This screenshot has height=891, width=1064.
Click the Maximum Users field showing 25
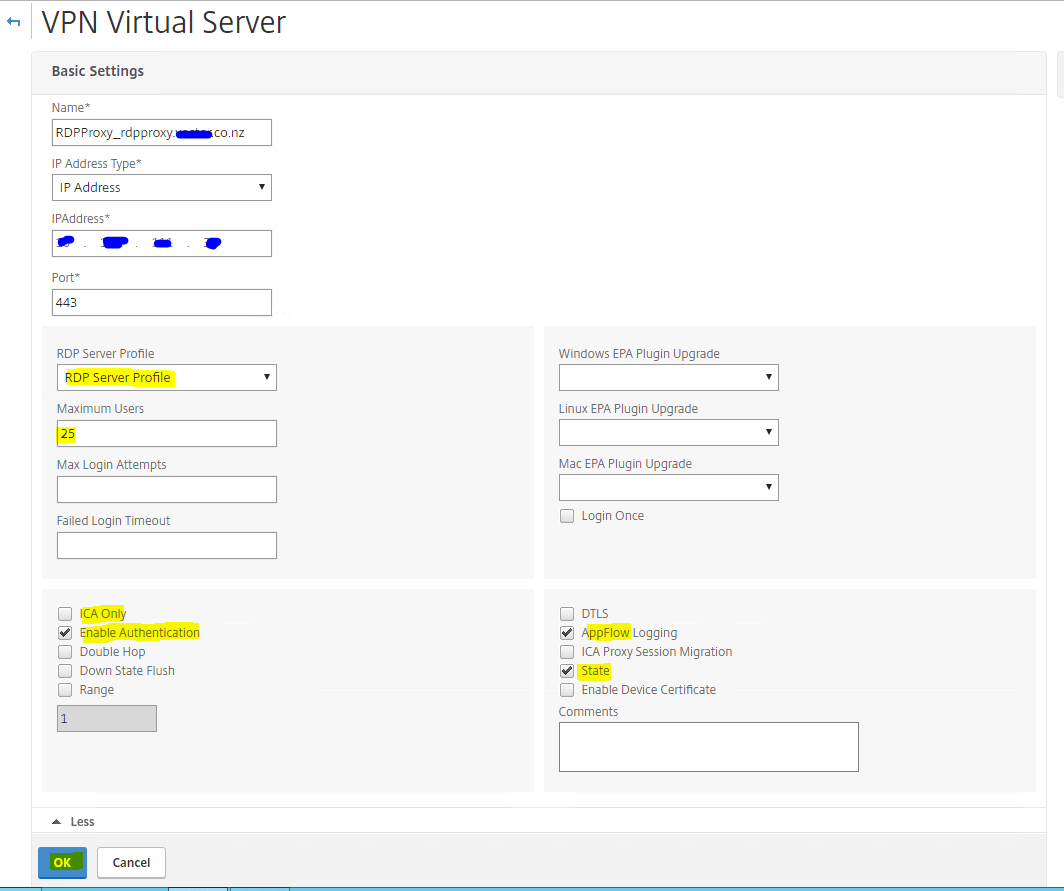(x=166, y=433)
